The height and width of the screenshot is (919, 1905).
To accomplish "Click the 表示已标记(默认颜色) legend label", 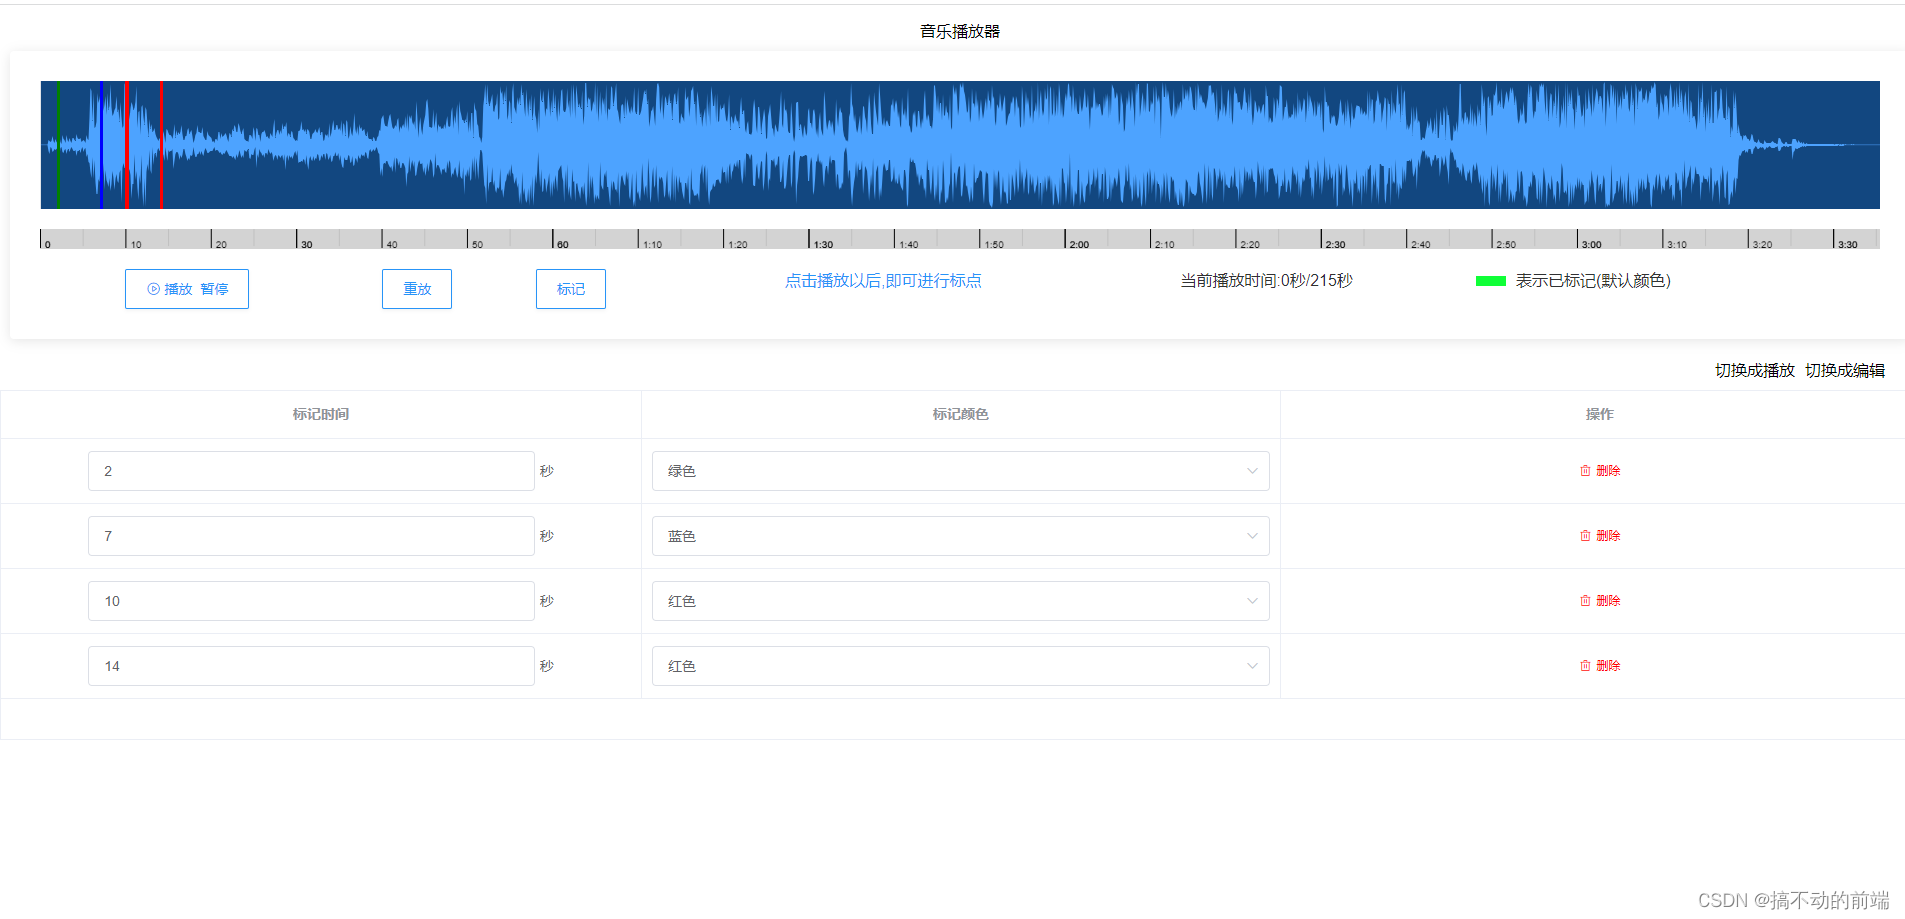I will click(x=1593, y=281).
